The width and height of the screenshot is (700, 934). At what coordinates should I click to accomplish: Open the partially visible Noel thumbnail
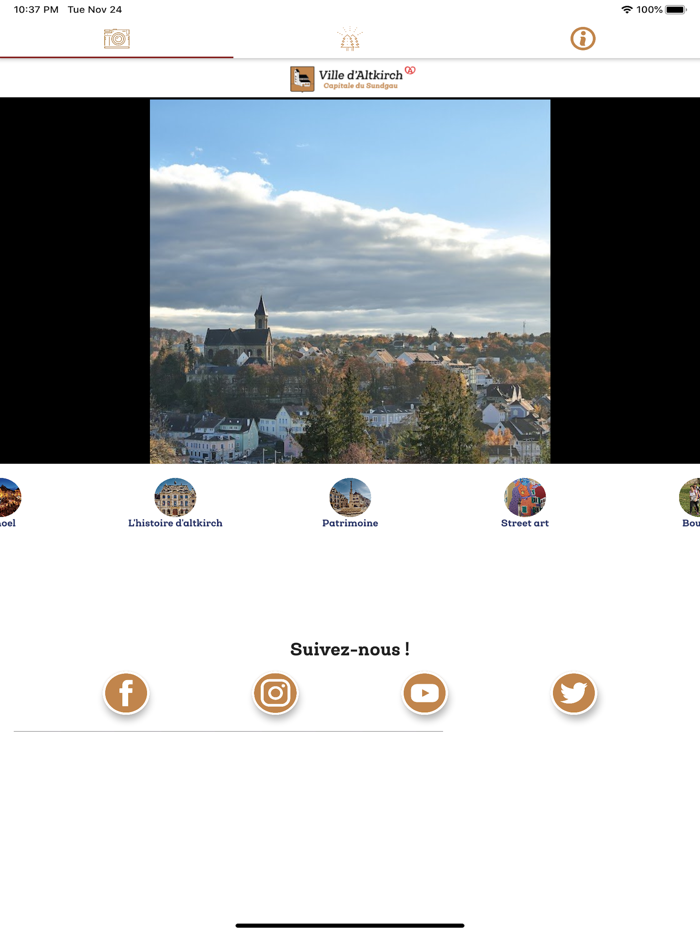tap(10, 497)
